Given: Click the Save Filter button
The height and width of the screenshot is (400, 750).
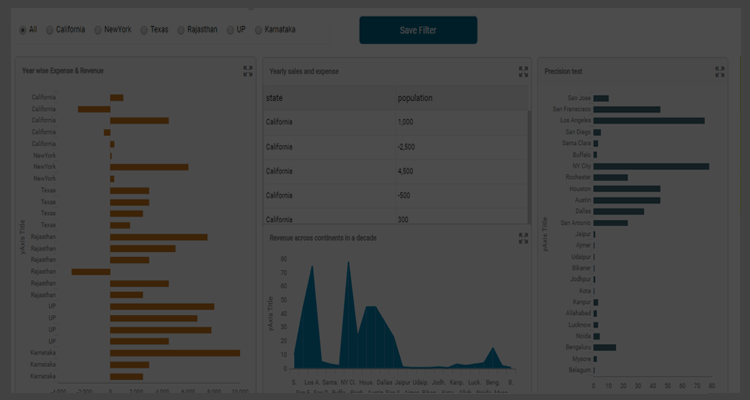Looking at the screenshot, I should [x=418, y=30].
